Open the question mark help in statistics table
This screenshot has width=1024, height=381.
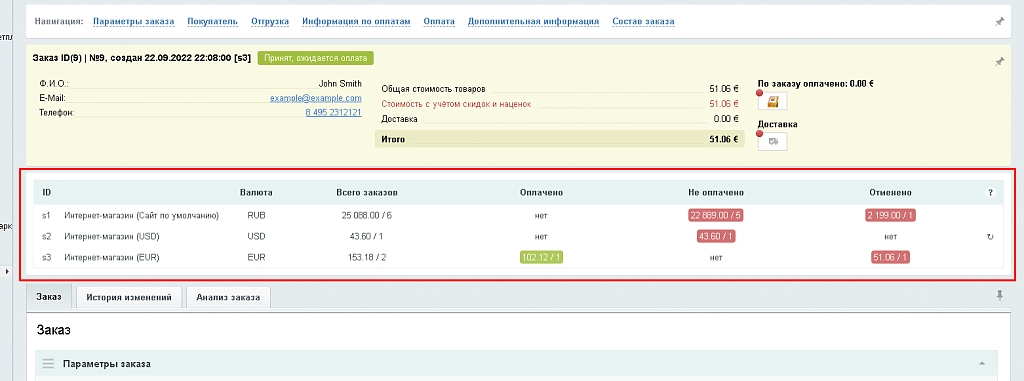(990, 193)
